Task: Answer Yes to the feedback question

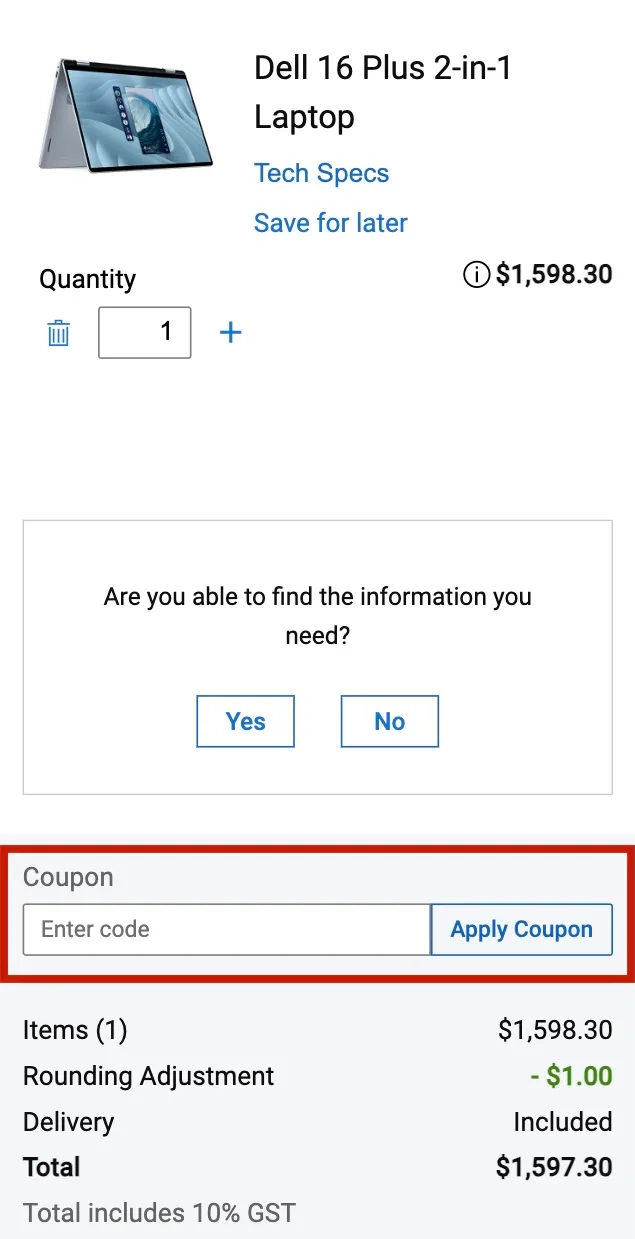Action: point(245,720)
